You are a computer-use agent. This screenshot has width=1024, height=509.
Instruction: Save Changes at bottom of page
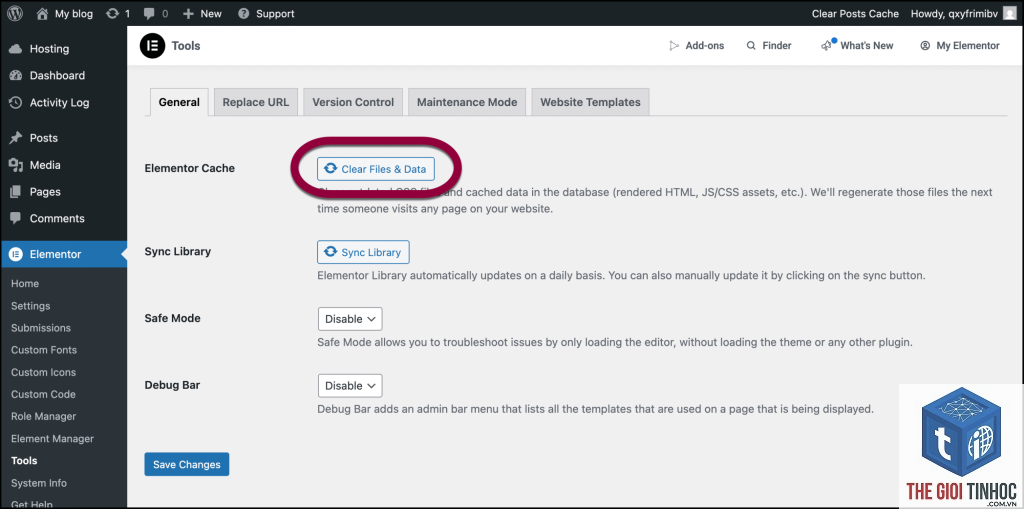[187, 465]
